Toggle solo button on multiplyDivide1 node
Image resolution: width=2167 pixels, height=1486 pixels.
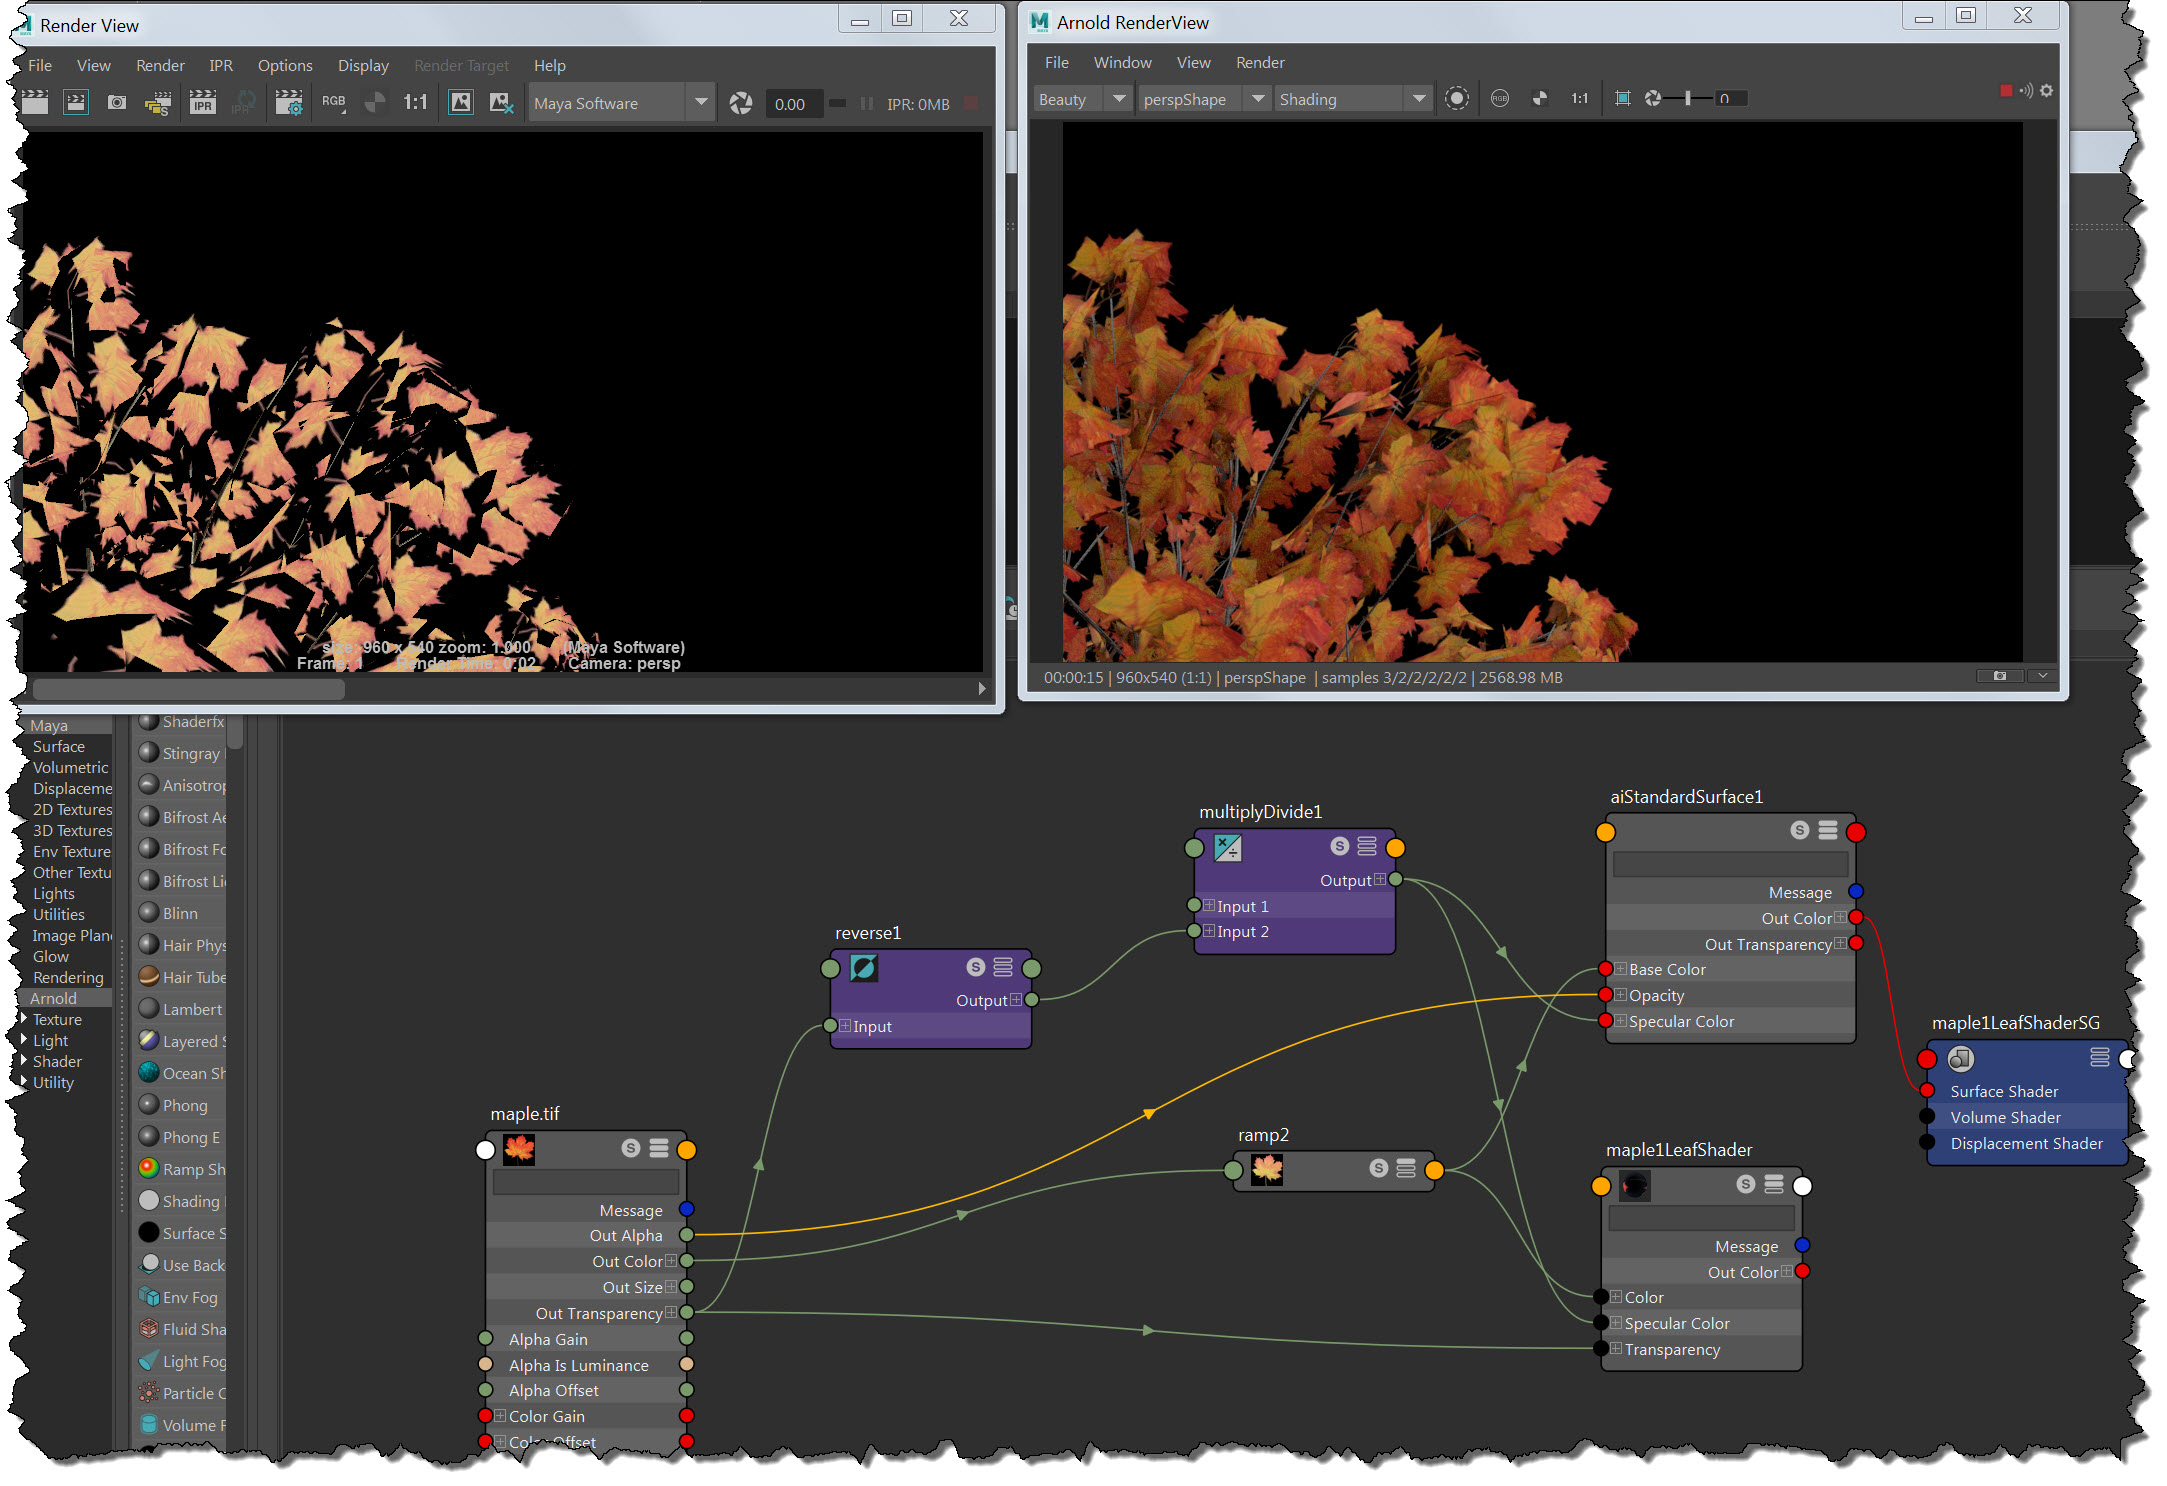tap(1339, 846)
